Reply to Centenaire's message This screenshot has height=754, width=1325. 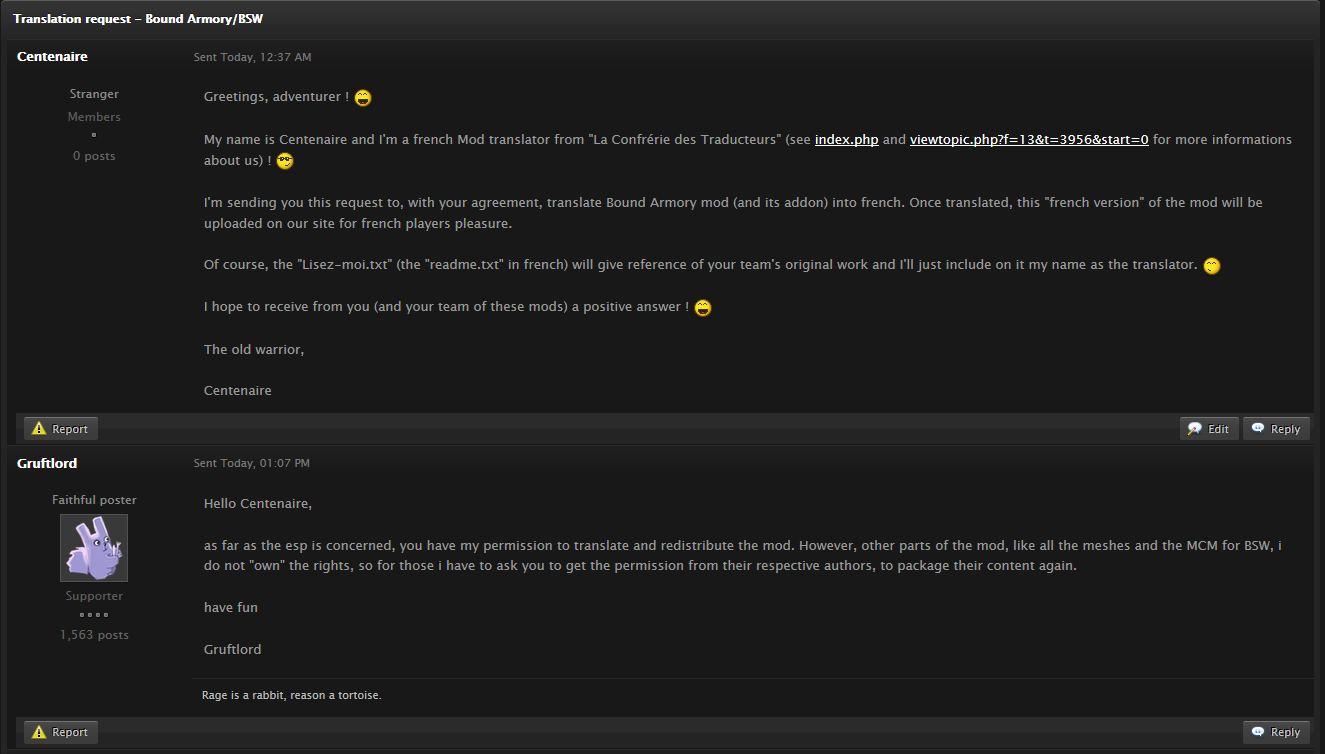click(x=1276, y=429)
